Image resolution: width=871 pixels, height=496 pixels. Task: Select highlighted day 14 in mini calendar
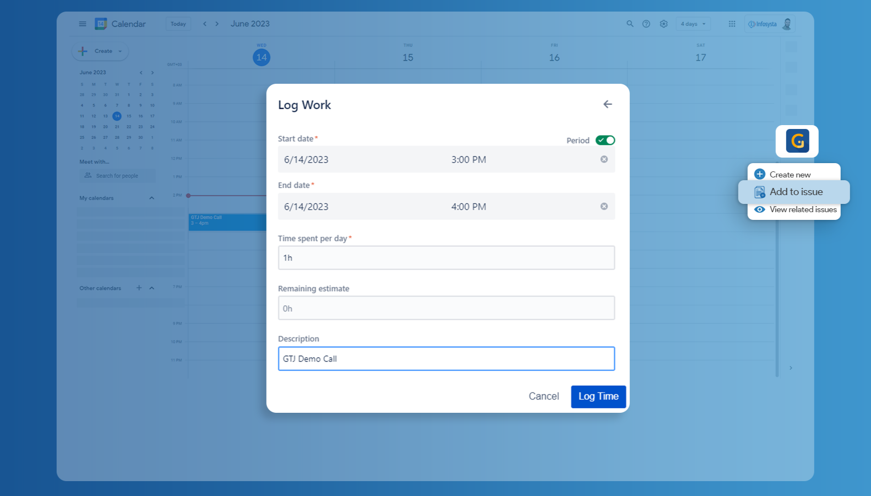click(x=117, y=116)
